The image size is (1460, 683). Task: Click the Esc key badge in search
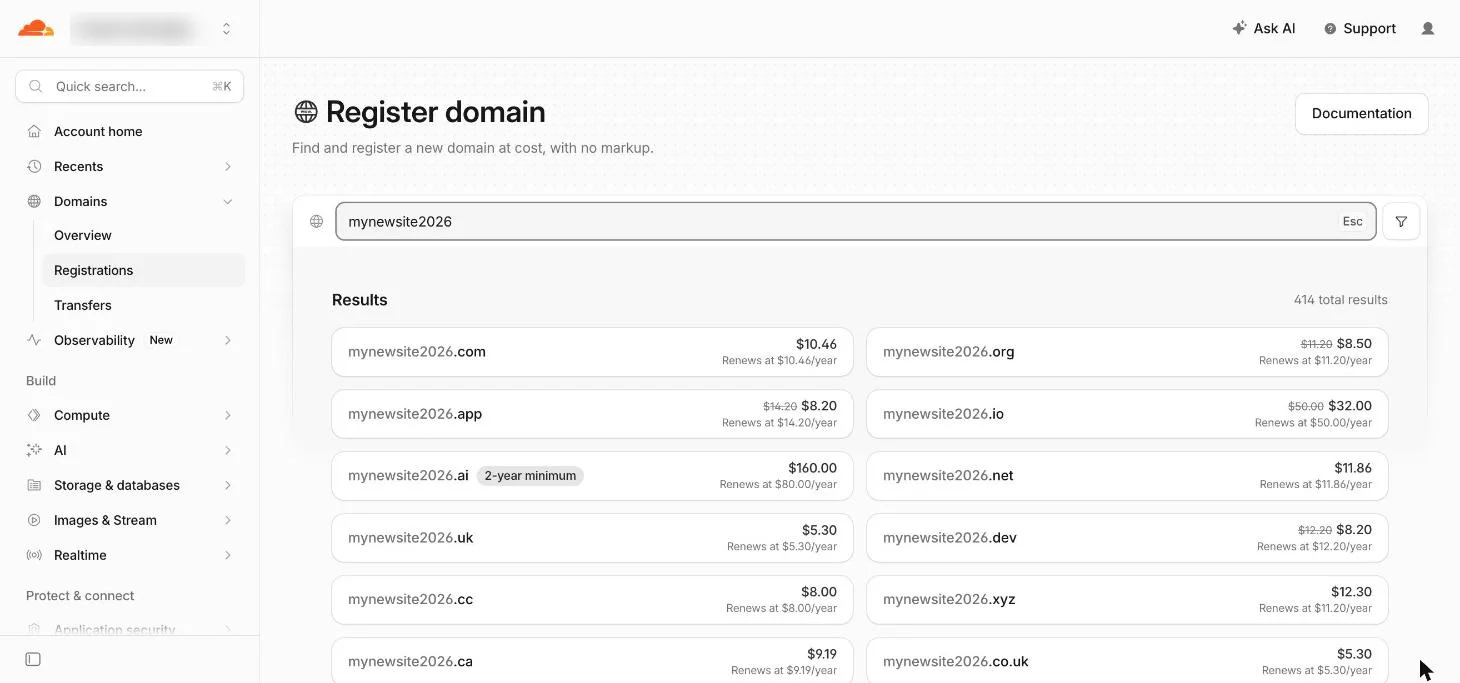[1352, 221]
